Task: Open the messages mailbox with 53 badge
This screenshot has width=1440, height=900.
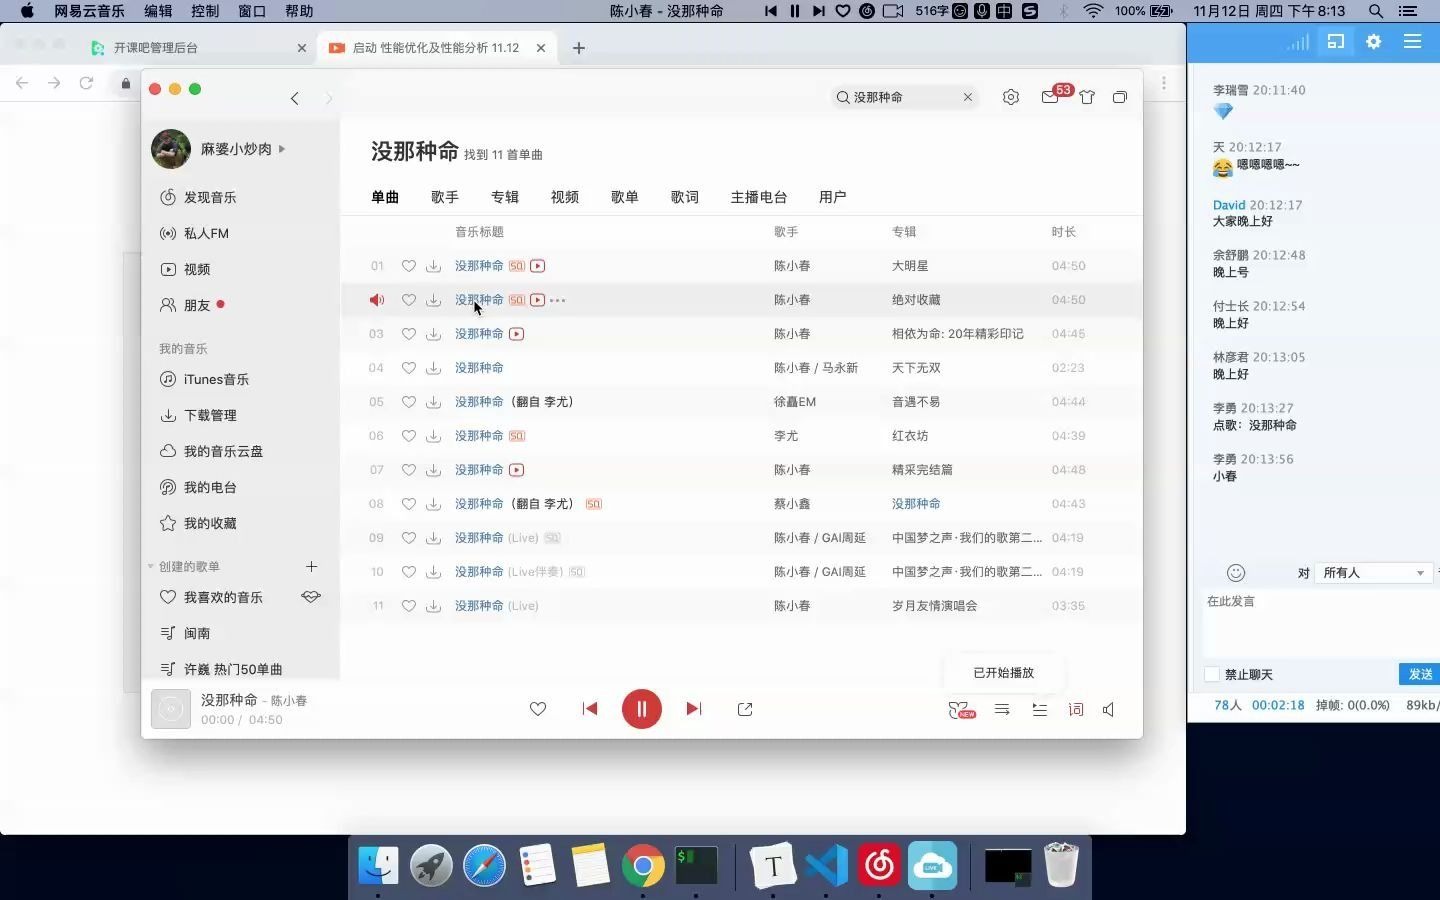Action: coord(1050,97)
